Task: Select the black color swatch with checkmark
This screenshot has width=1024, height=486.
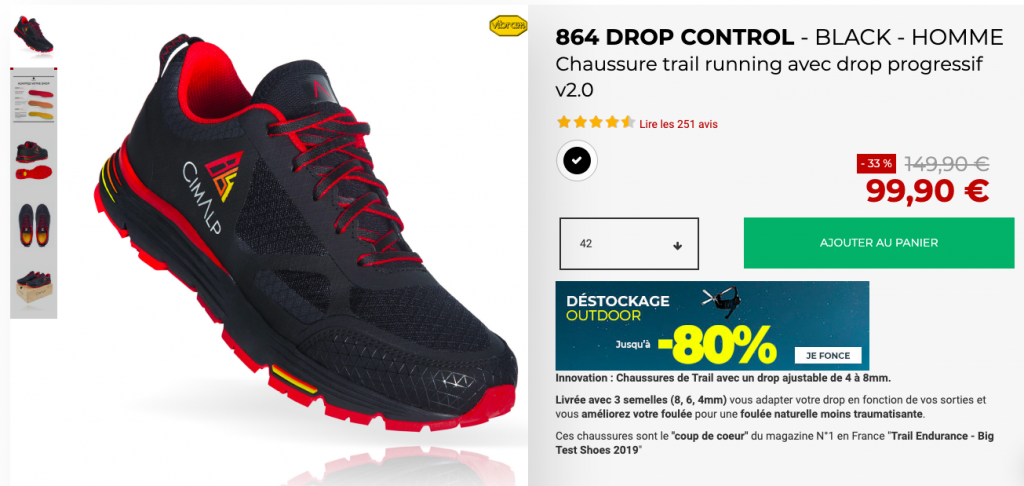Action: click(577, 160)
